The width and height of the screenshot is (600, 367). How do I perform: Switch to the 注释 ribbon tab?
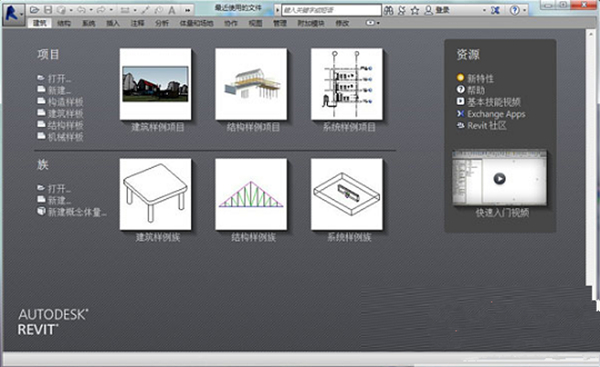137,23
